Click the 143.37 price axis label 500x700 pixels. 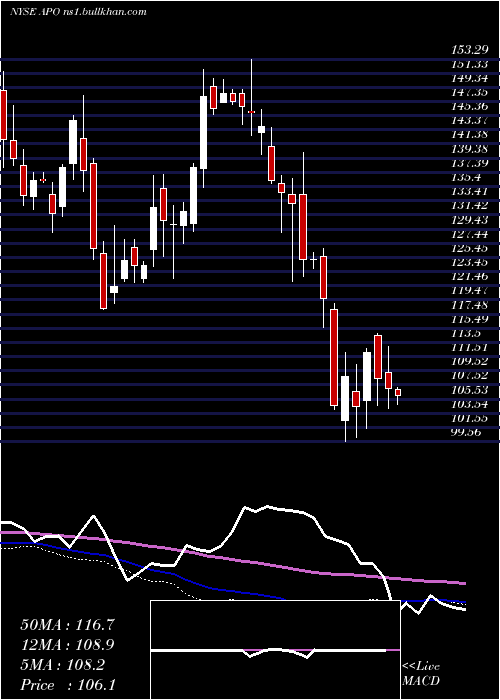(x=469, y=121)
